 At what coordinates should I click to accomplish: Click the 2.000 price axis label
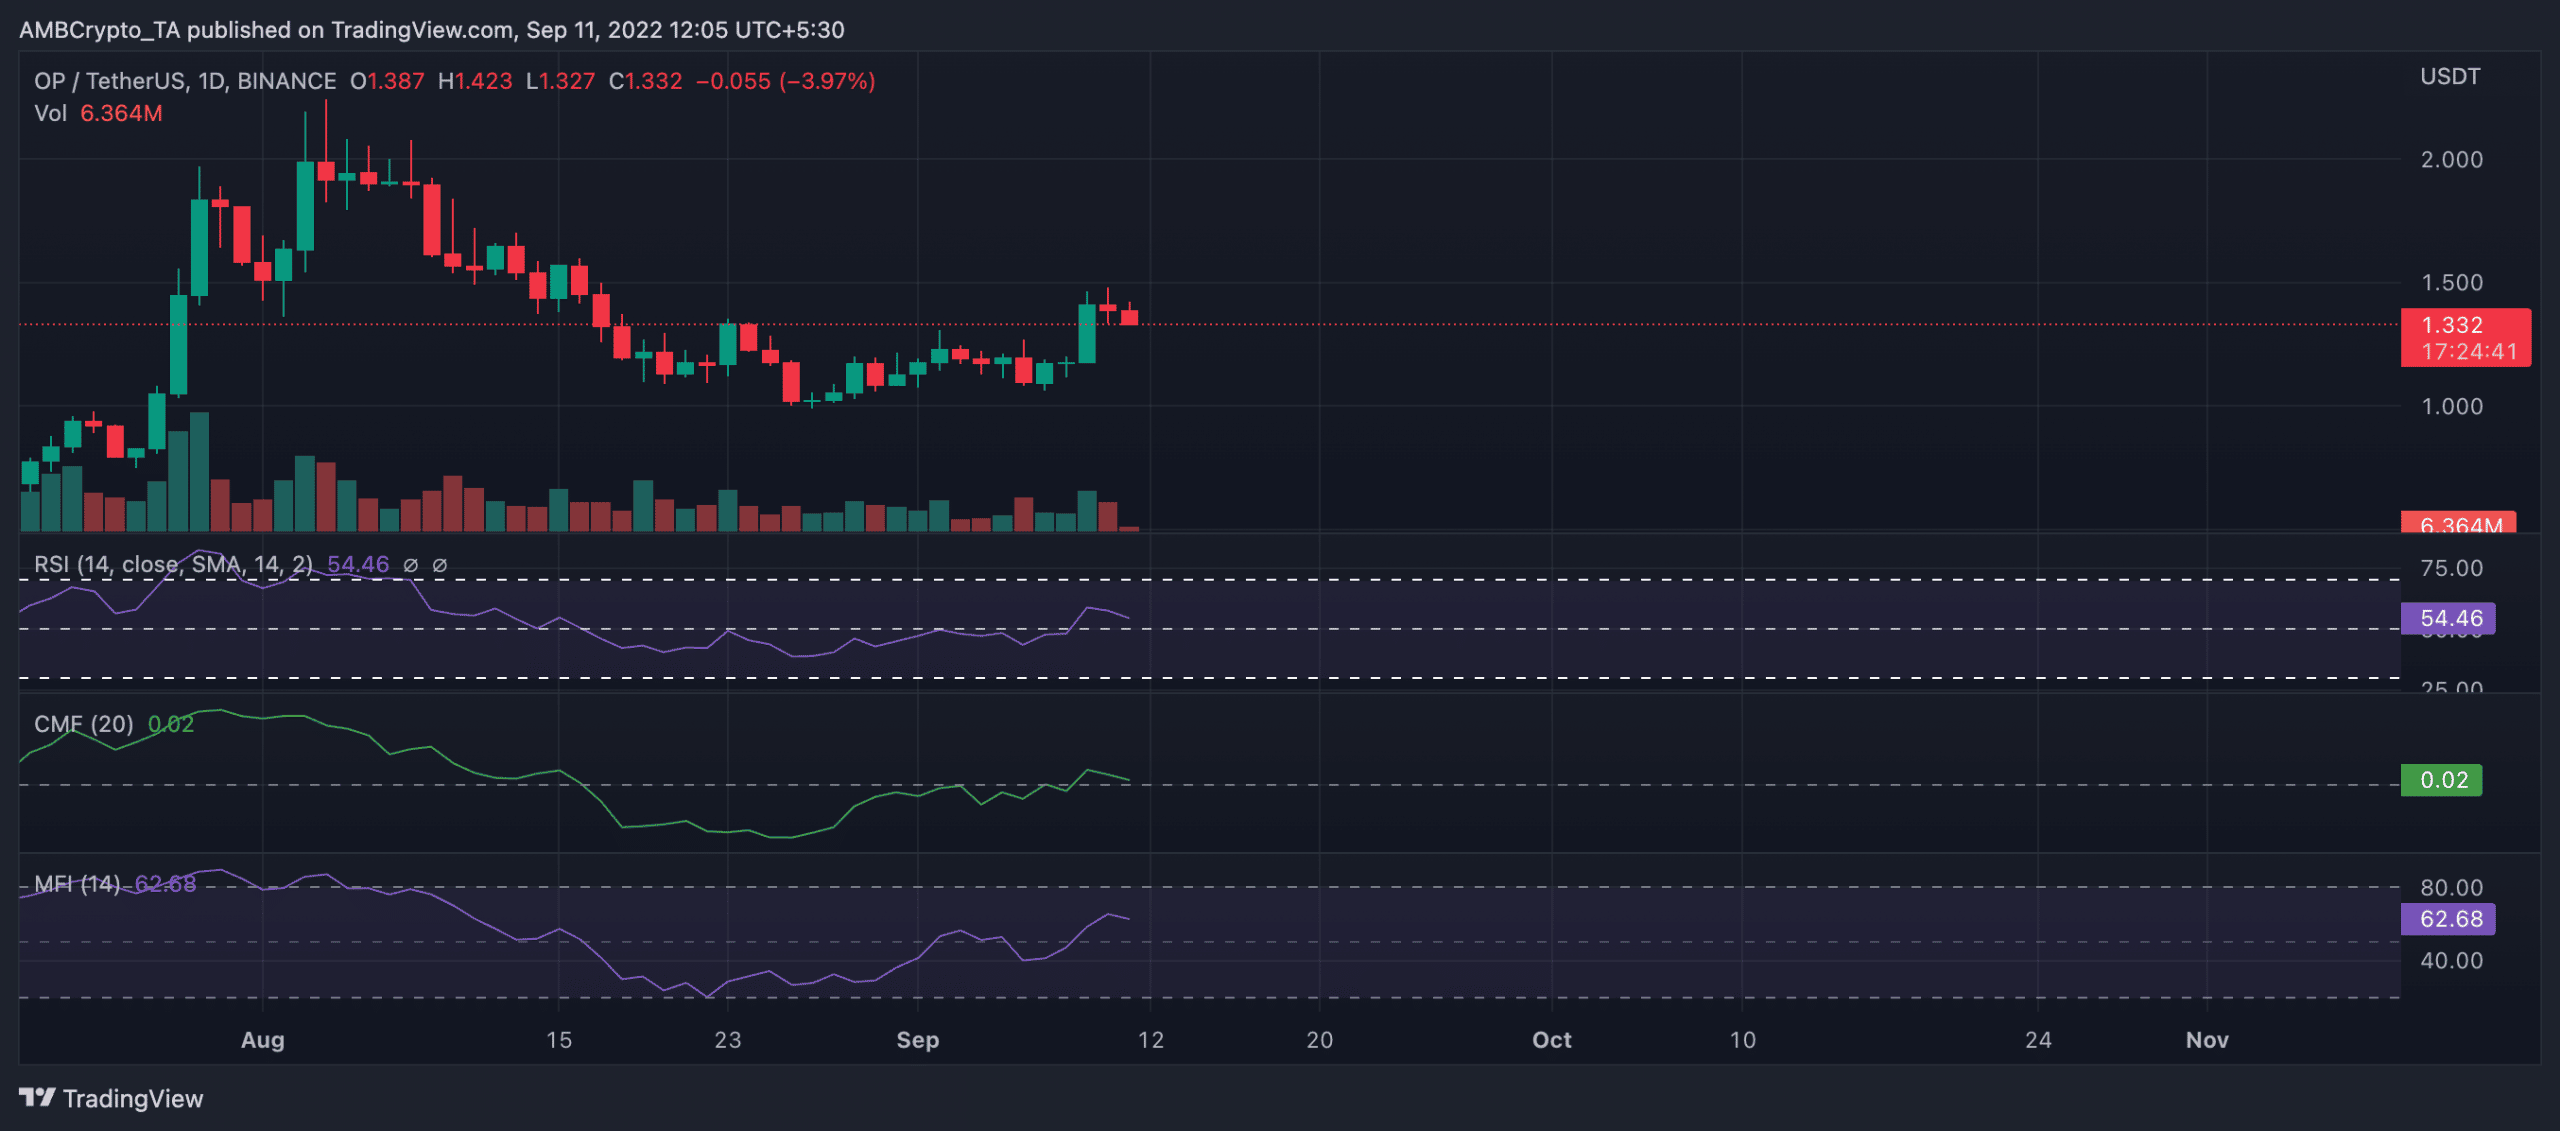2451,160
